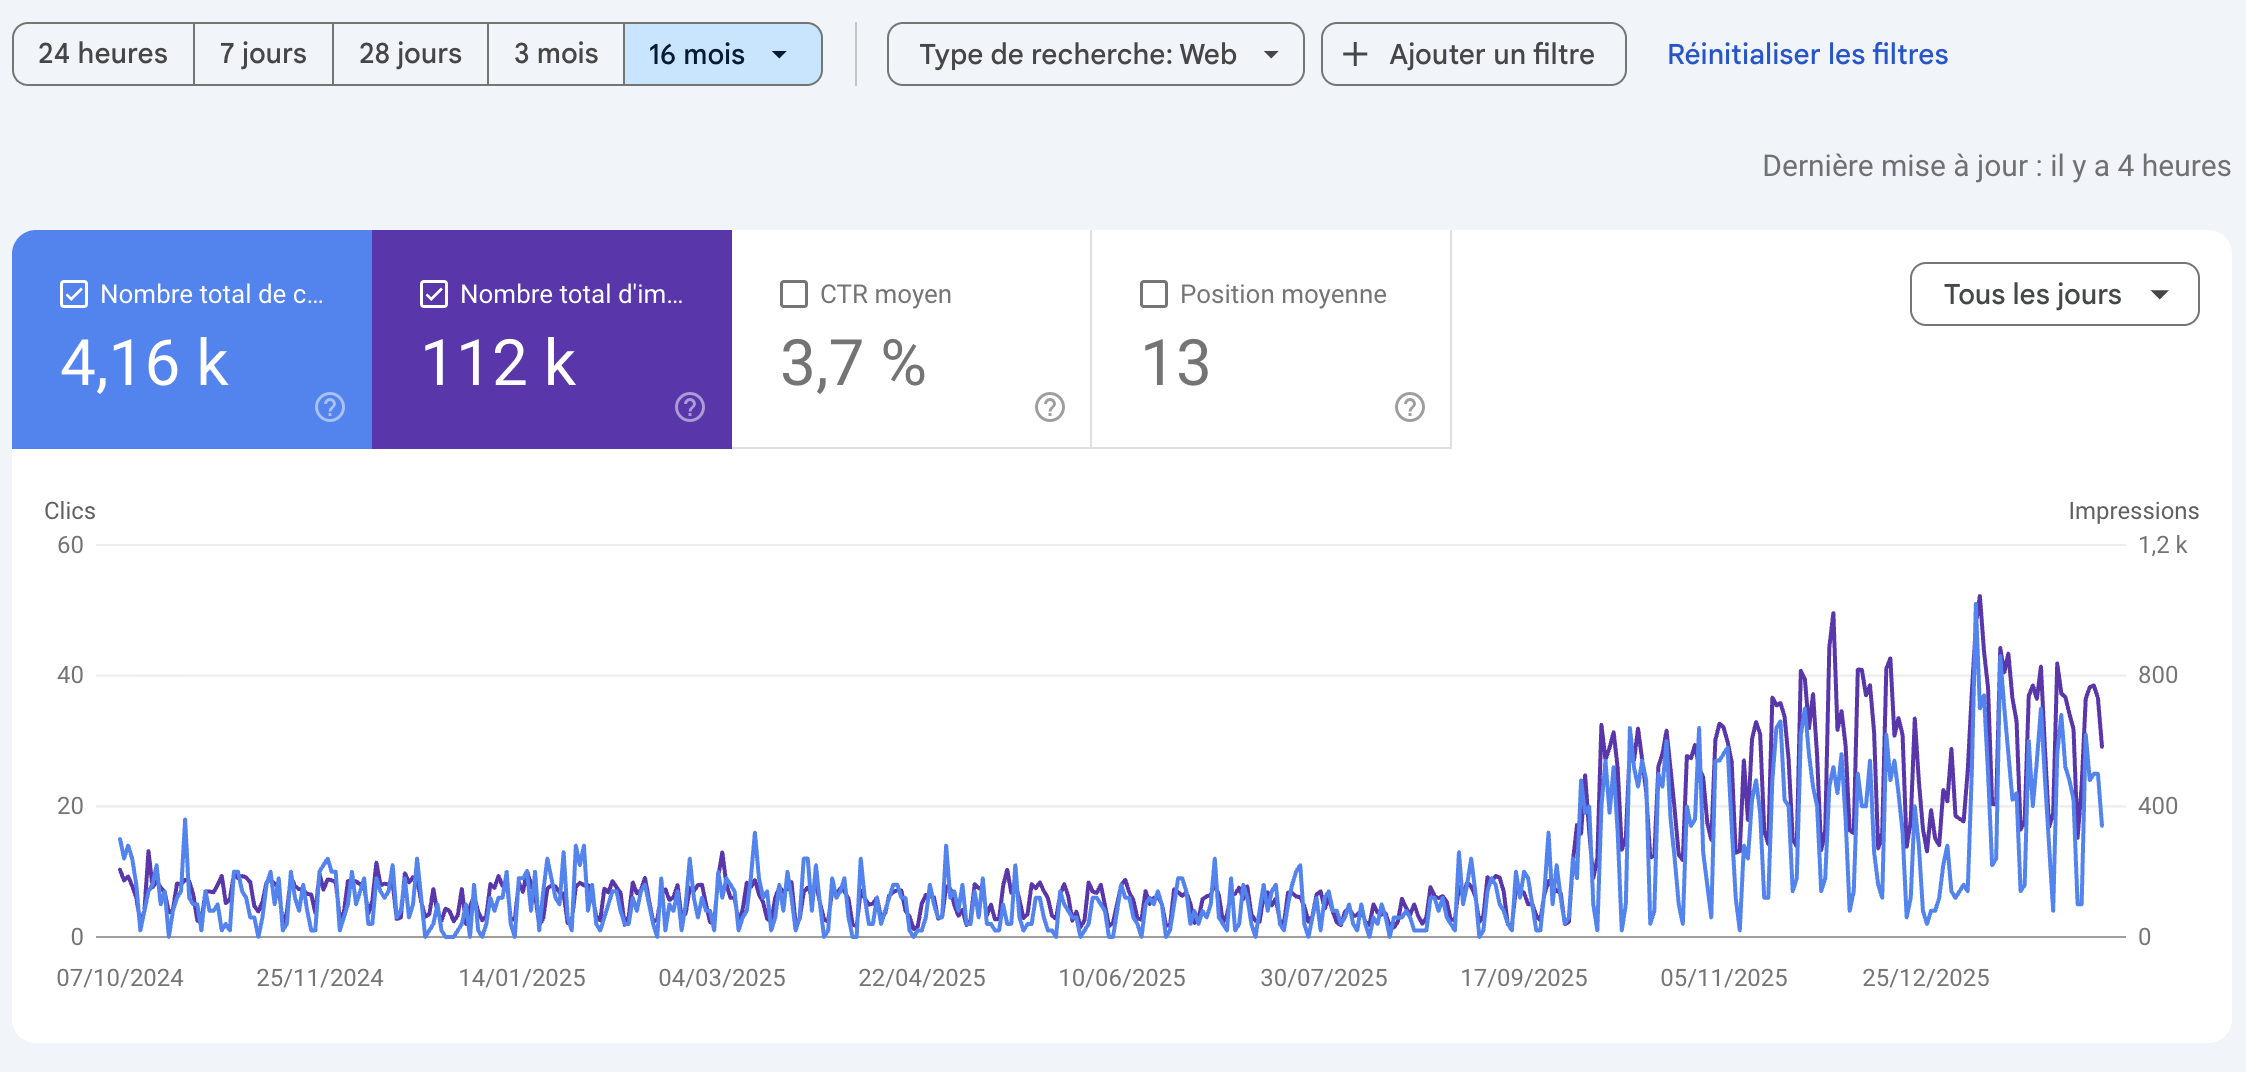Click the 07/10/2024 date label

(120, 978)
